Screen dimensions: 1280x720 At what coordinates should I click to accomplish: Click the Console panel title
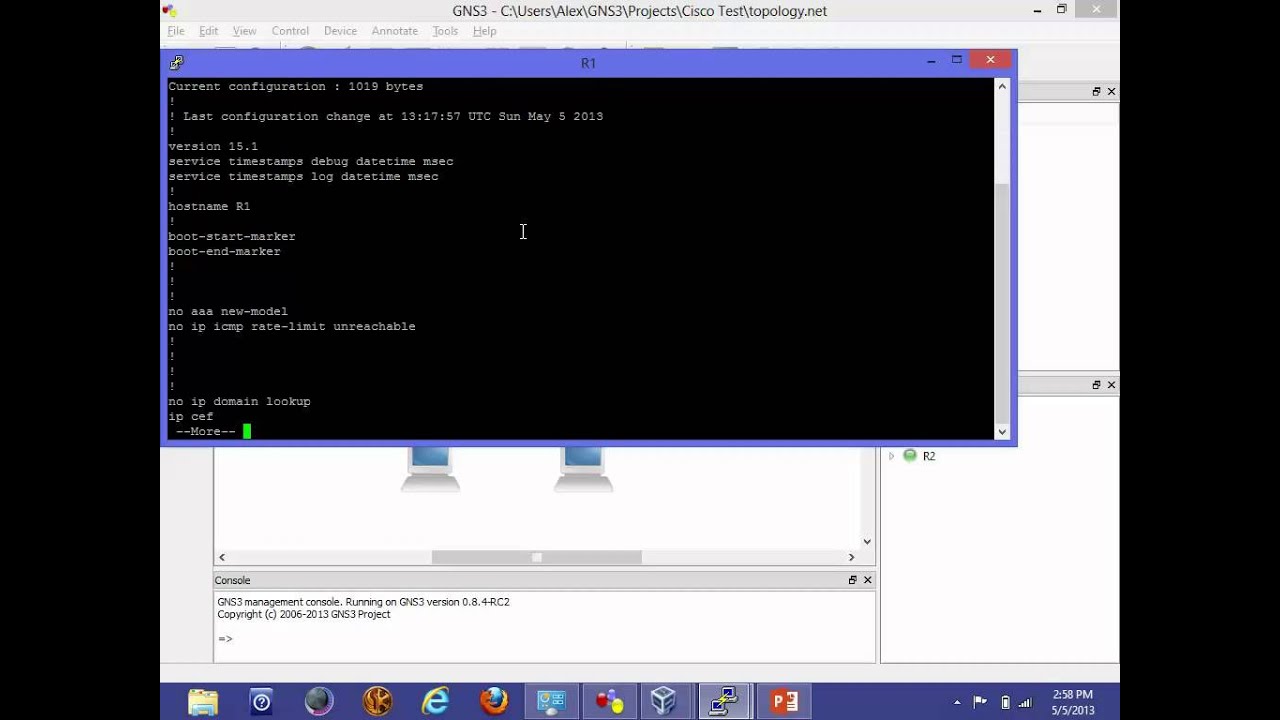pos(232,580)
